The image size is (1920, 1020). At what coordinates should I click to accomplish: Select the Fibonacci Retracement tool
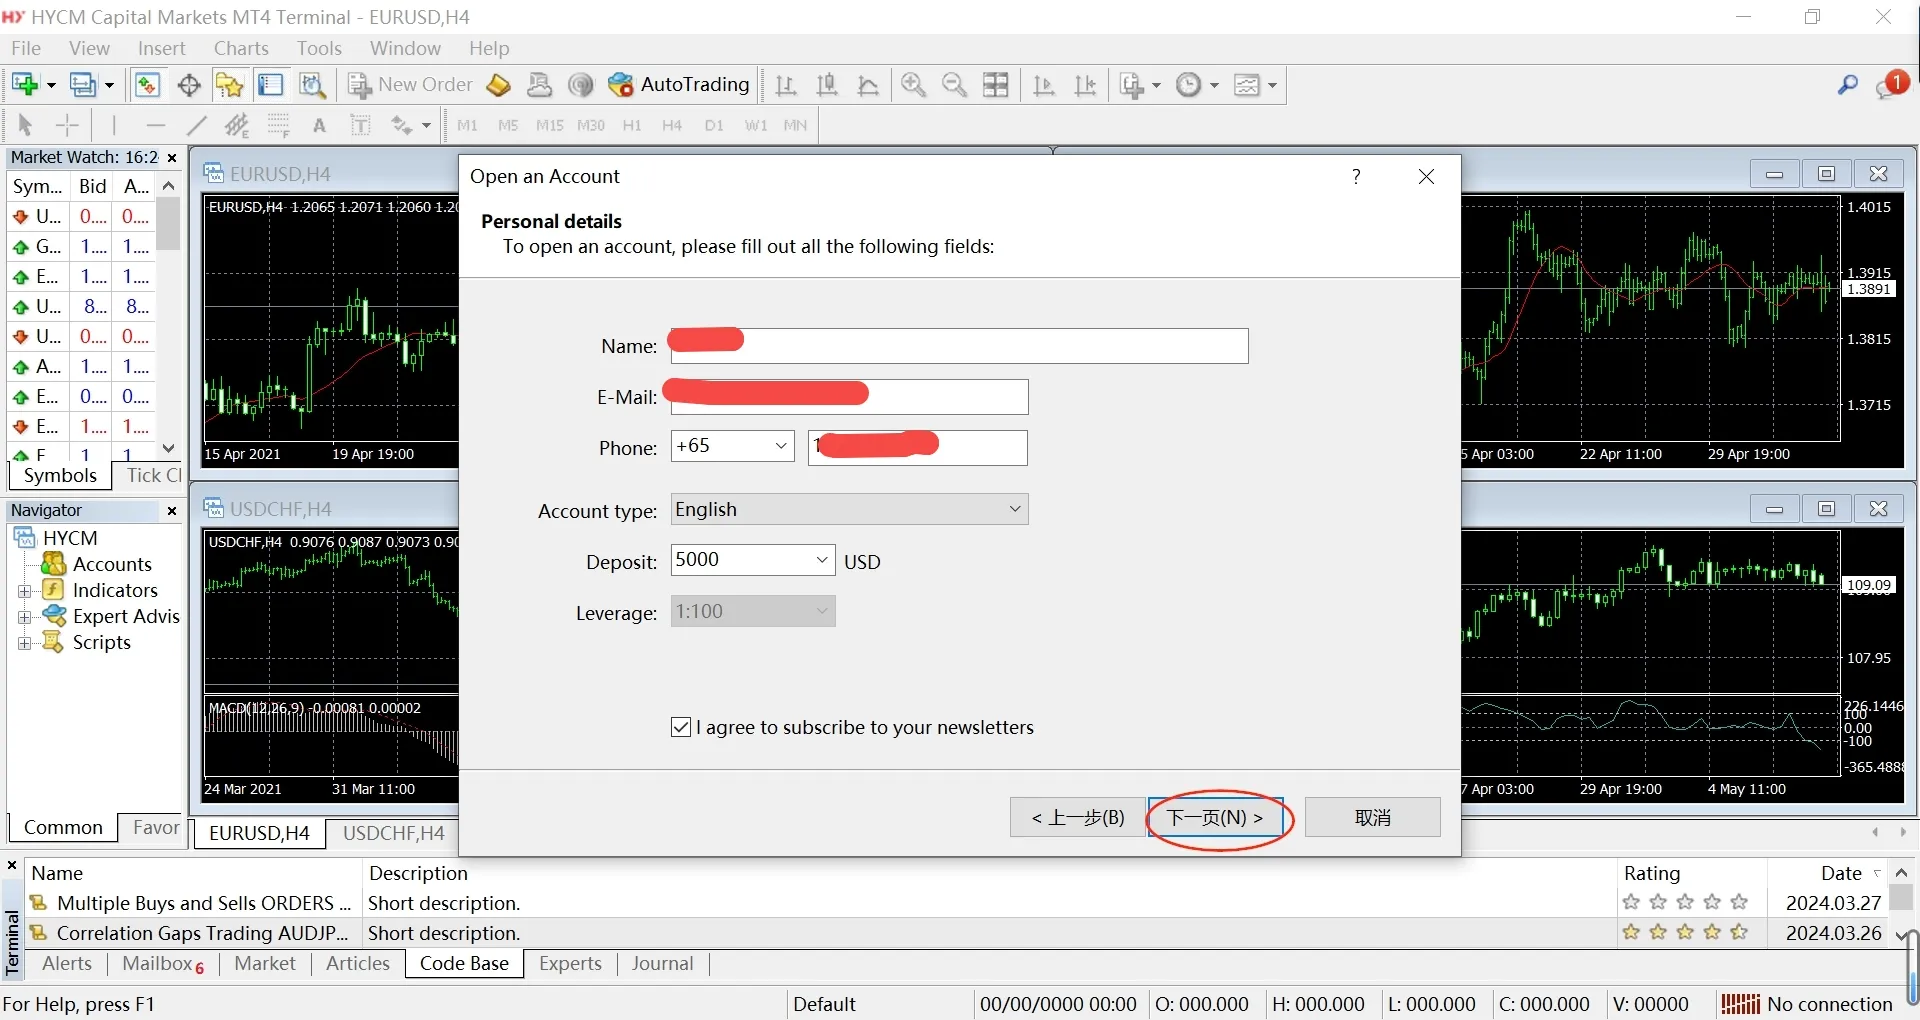[x=278, y=125]
